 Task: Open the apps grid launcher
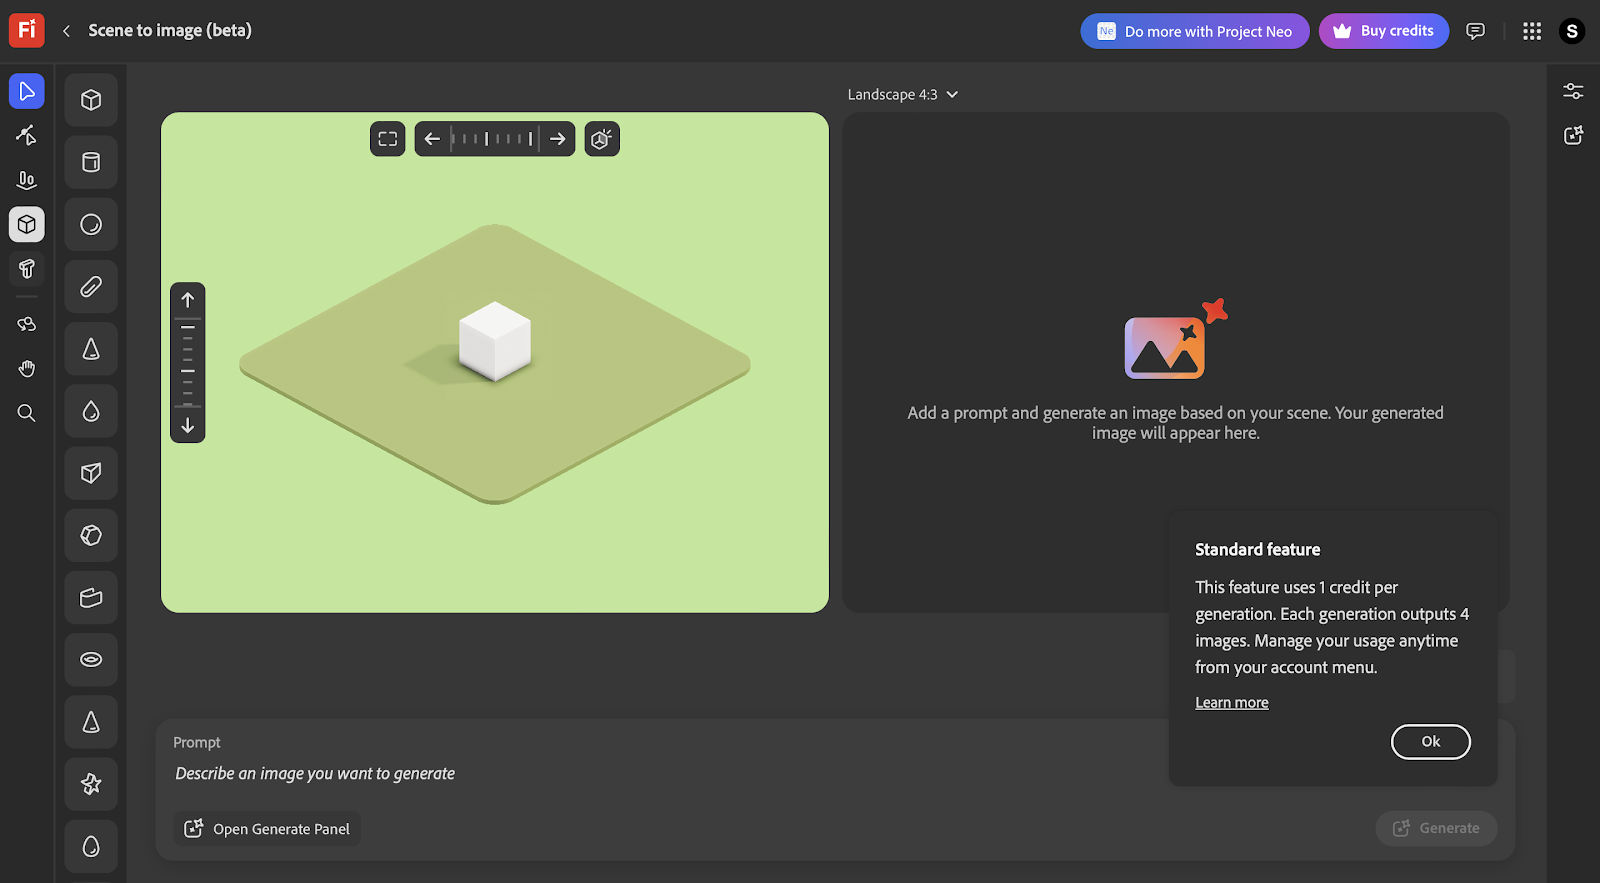[1532, 31]
